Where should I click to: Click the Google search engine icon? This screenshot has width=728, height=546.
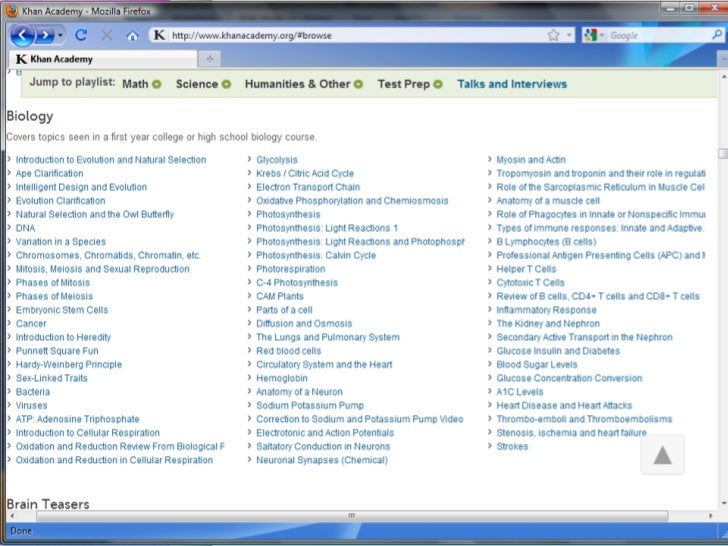point(591,35)
